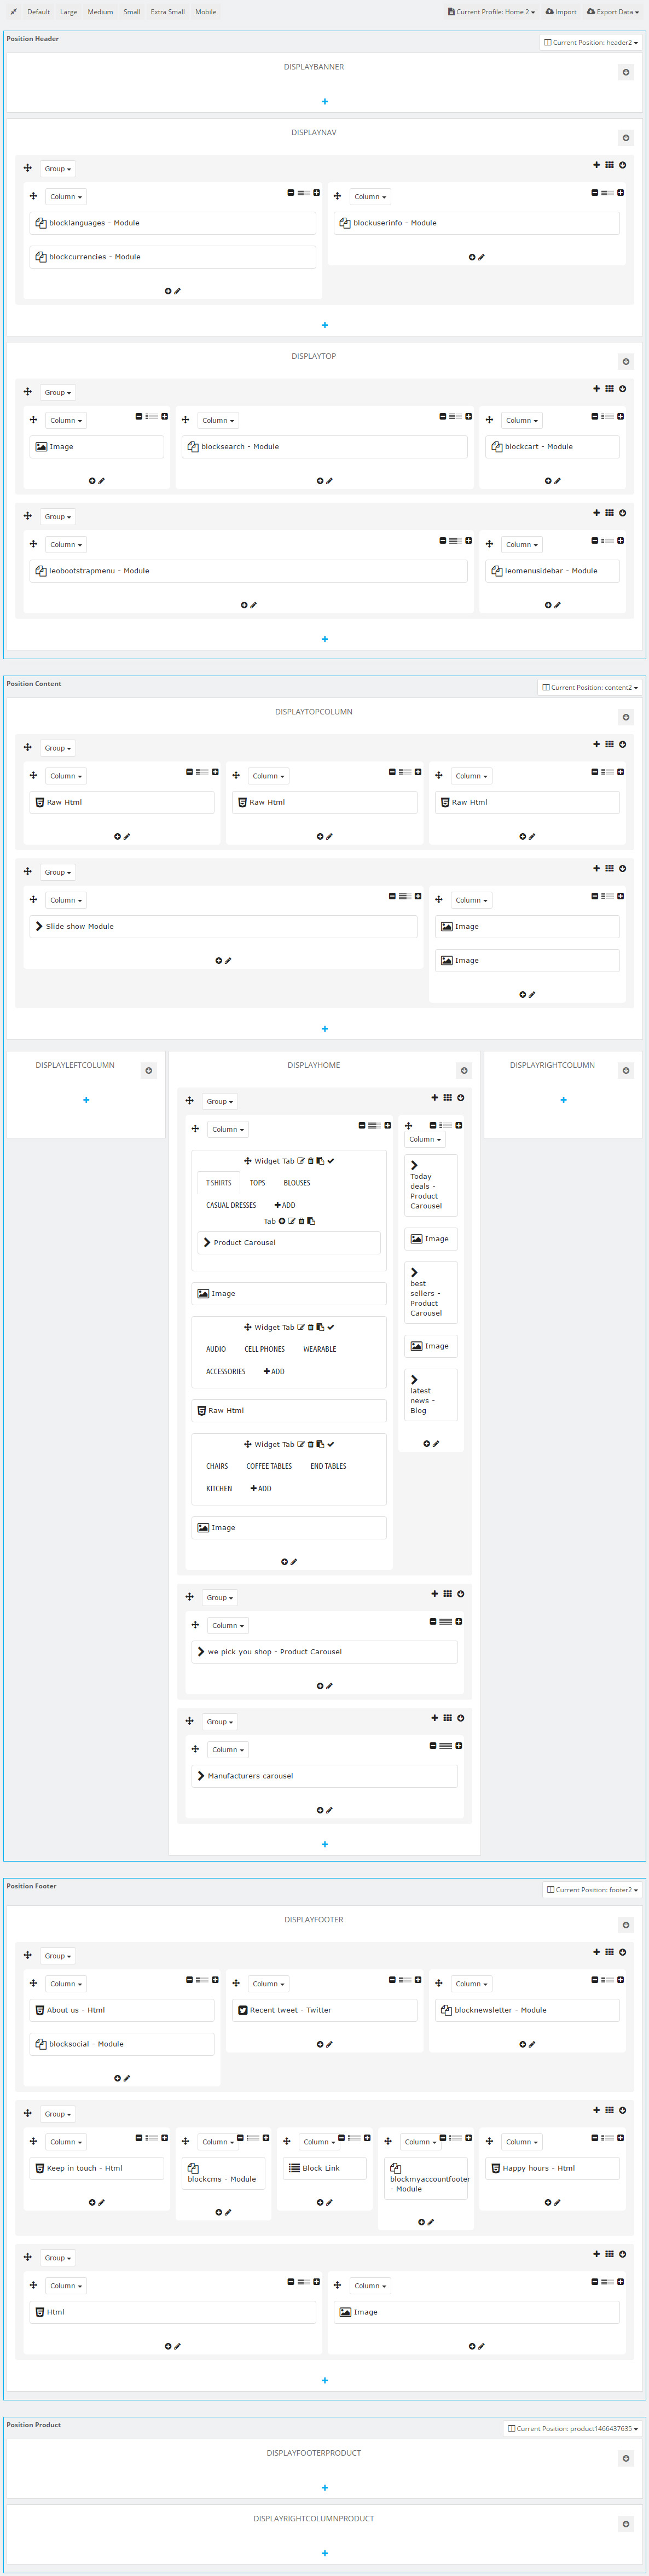Open settings gear for DISPLAYLEFTCOLUMN
649x2576 pixels.
pos(149,1070)
